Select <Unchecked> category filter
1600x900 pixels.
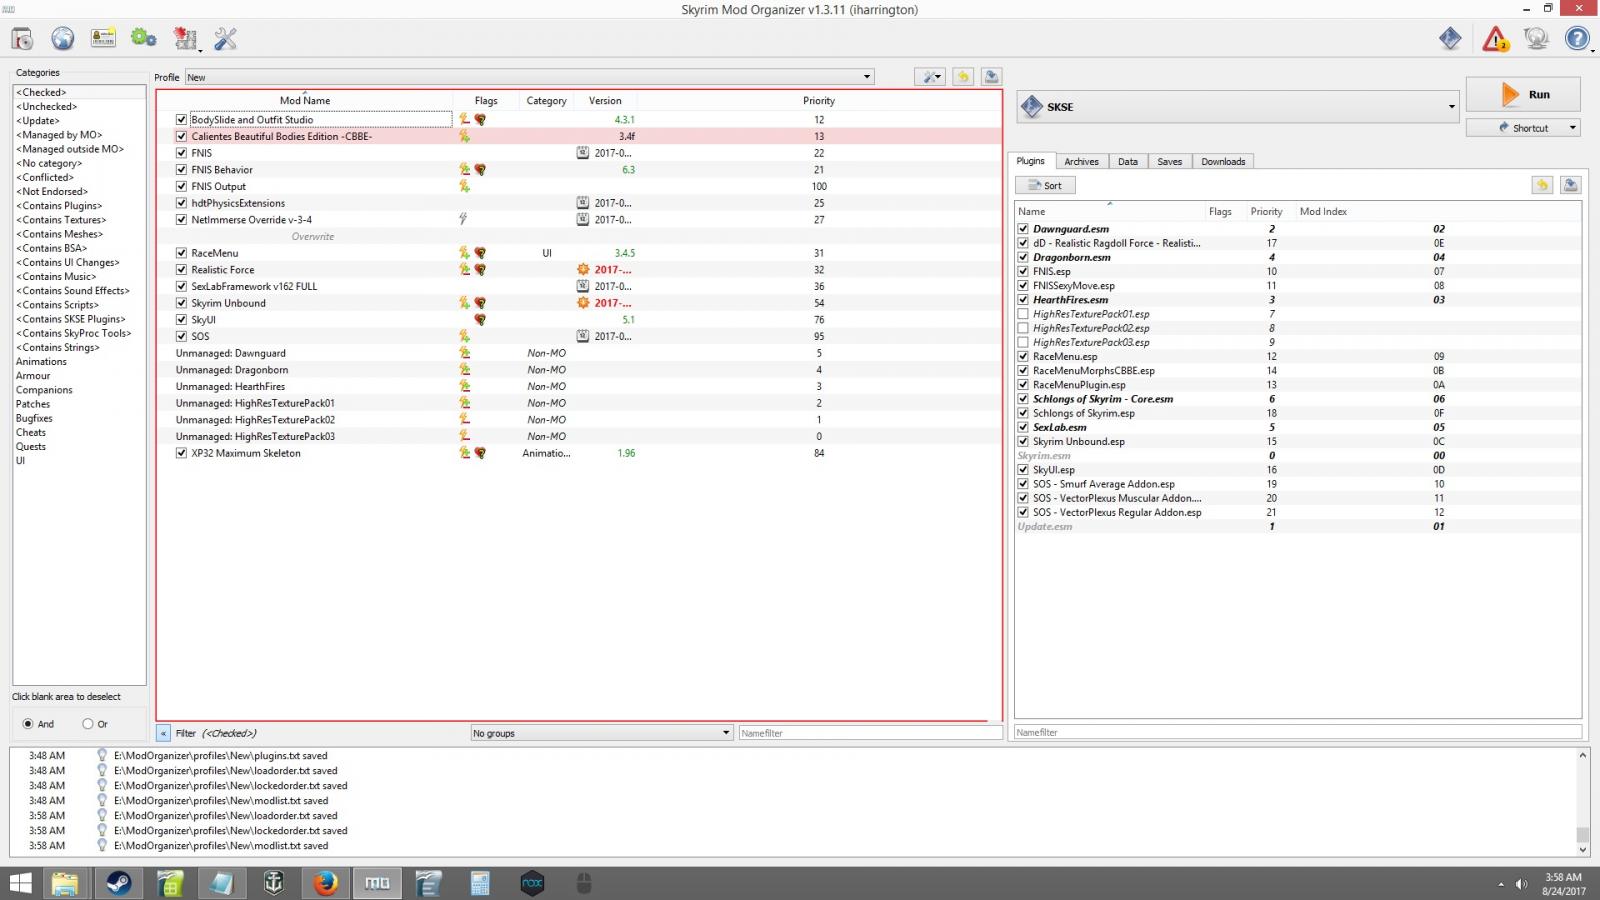[46, 107]
